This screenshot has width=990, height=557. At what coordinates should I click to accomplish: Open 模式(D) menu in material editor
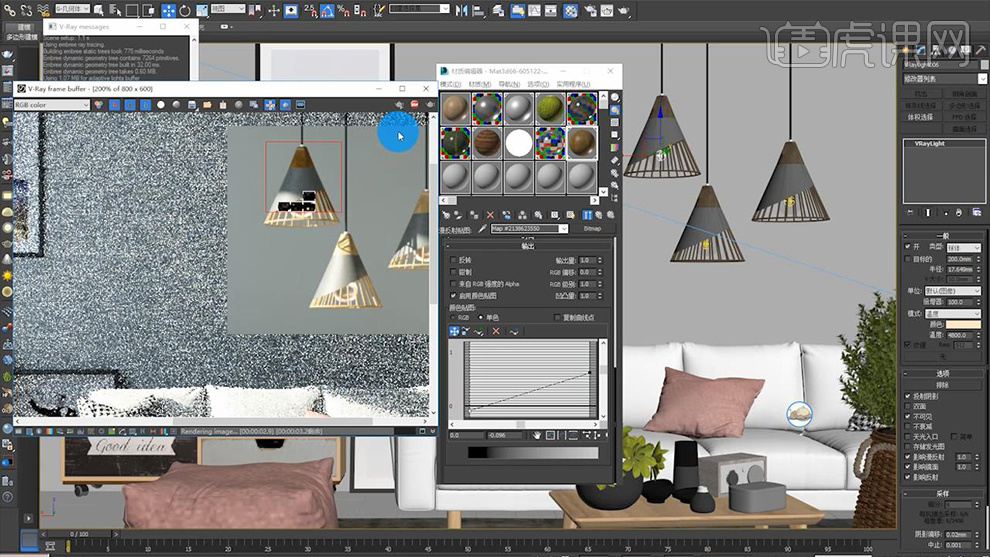click(450, 84)
